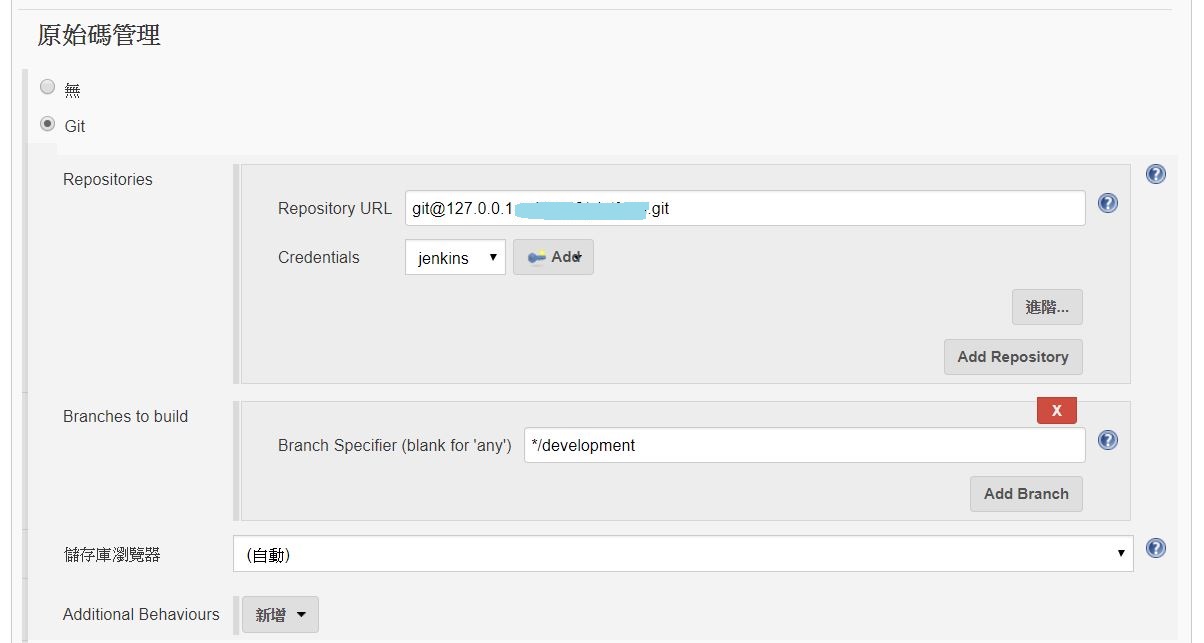Click the Repositories section label
The height and width of the screenshot is (643, 1204).
[x=108, y=180]
